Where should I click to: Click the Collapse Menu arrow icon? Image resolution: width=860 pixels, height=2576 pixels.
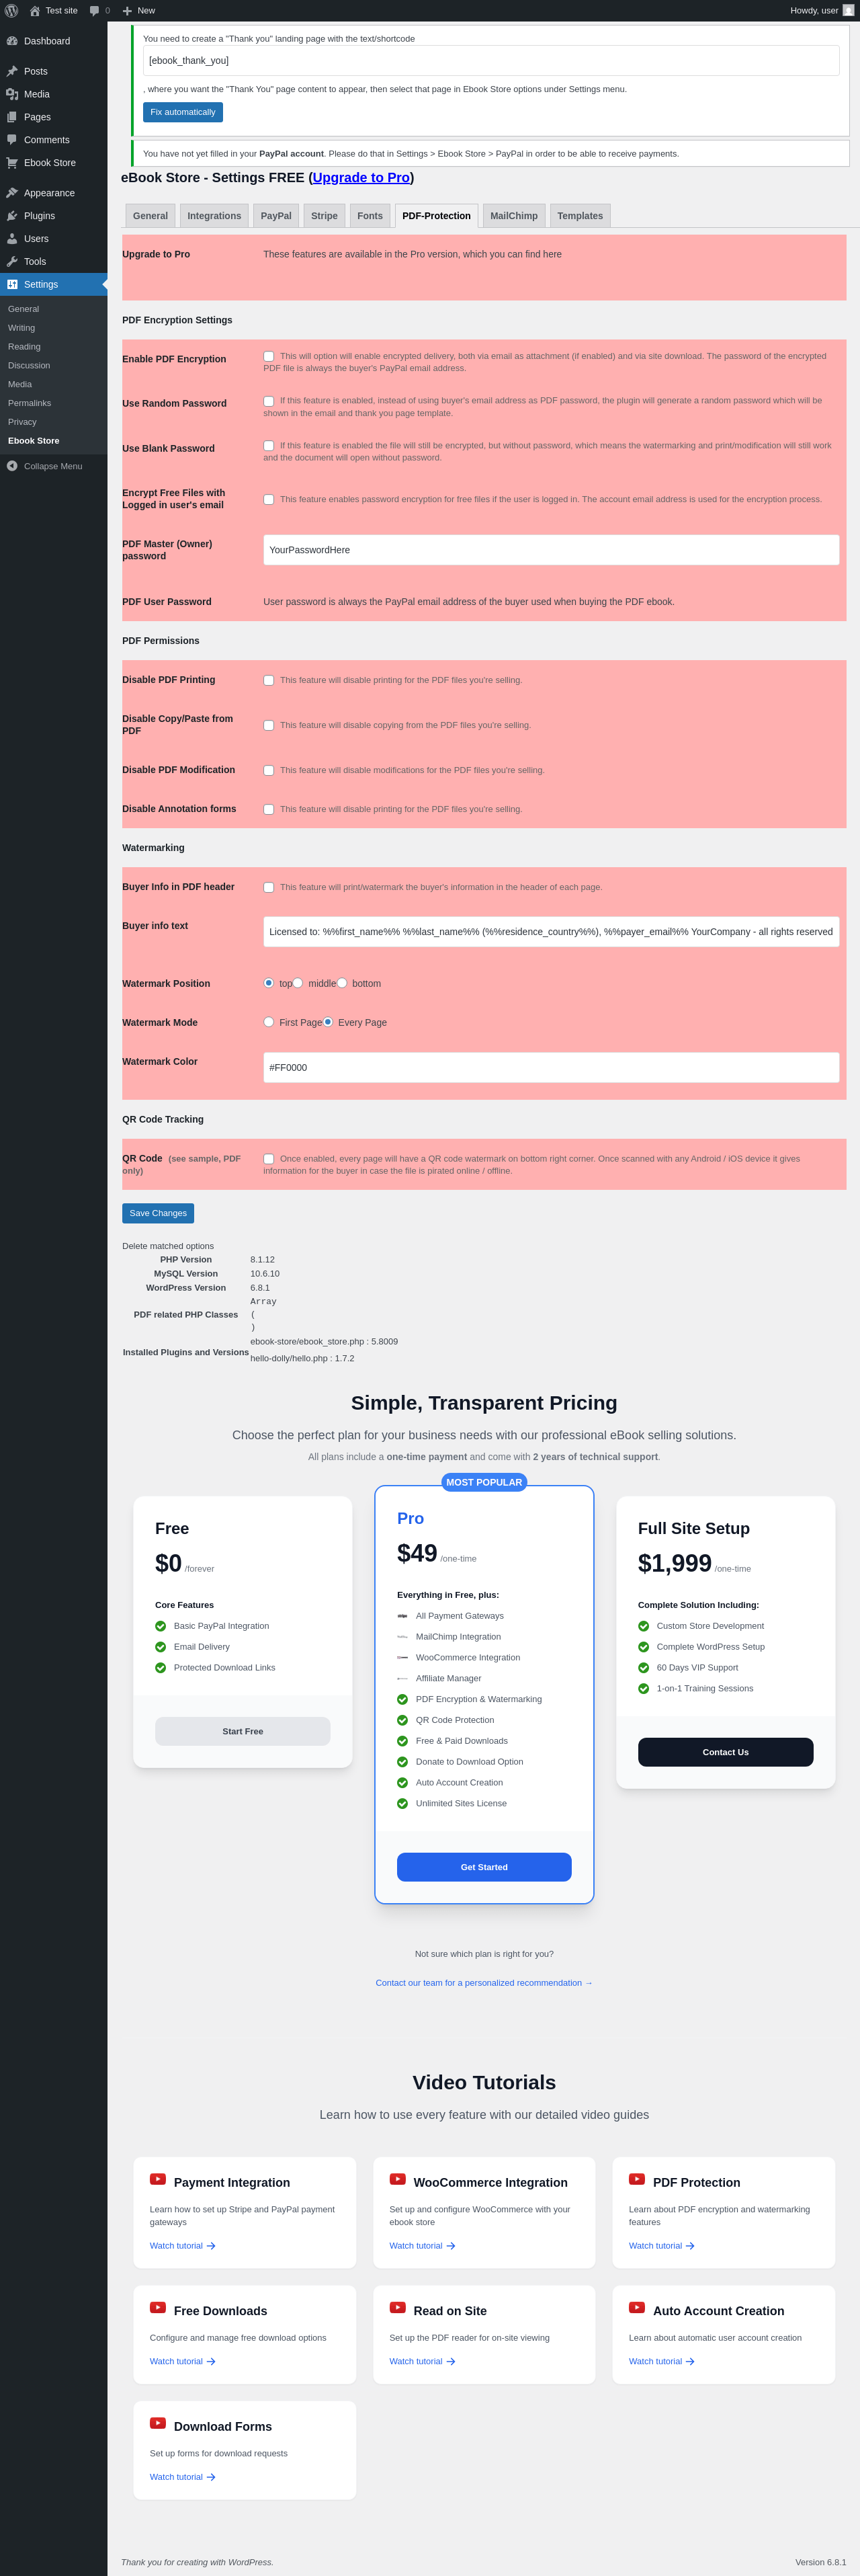pos(12,466)
